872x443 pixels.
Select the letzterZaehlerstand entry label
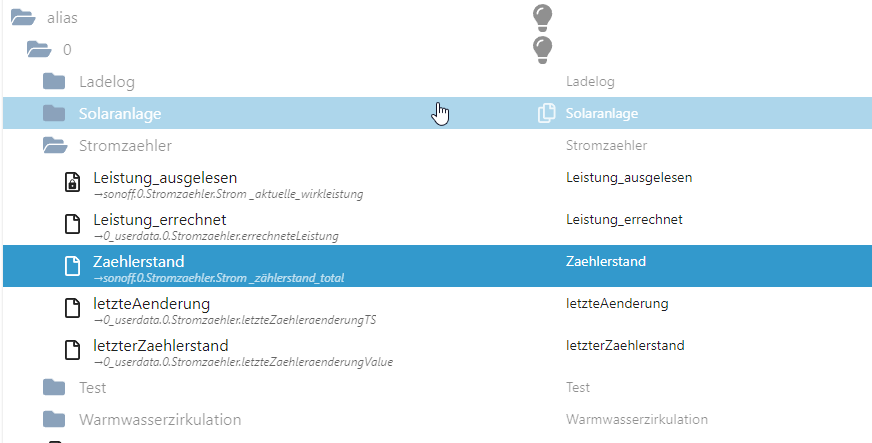tap(161, 346)
